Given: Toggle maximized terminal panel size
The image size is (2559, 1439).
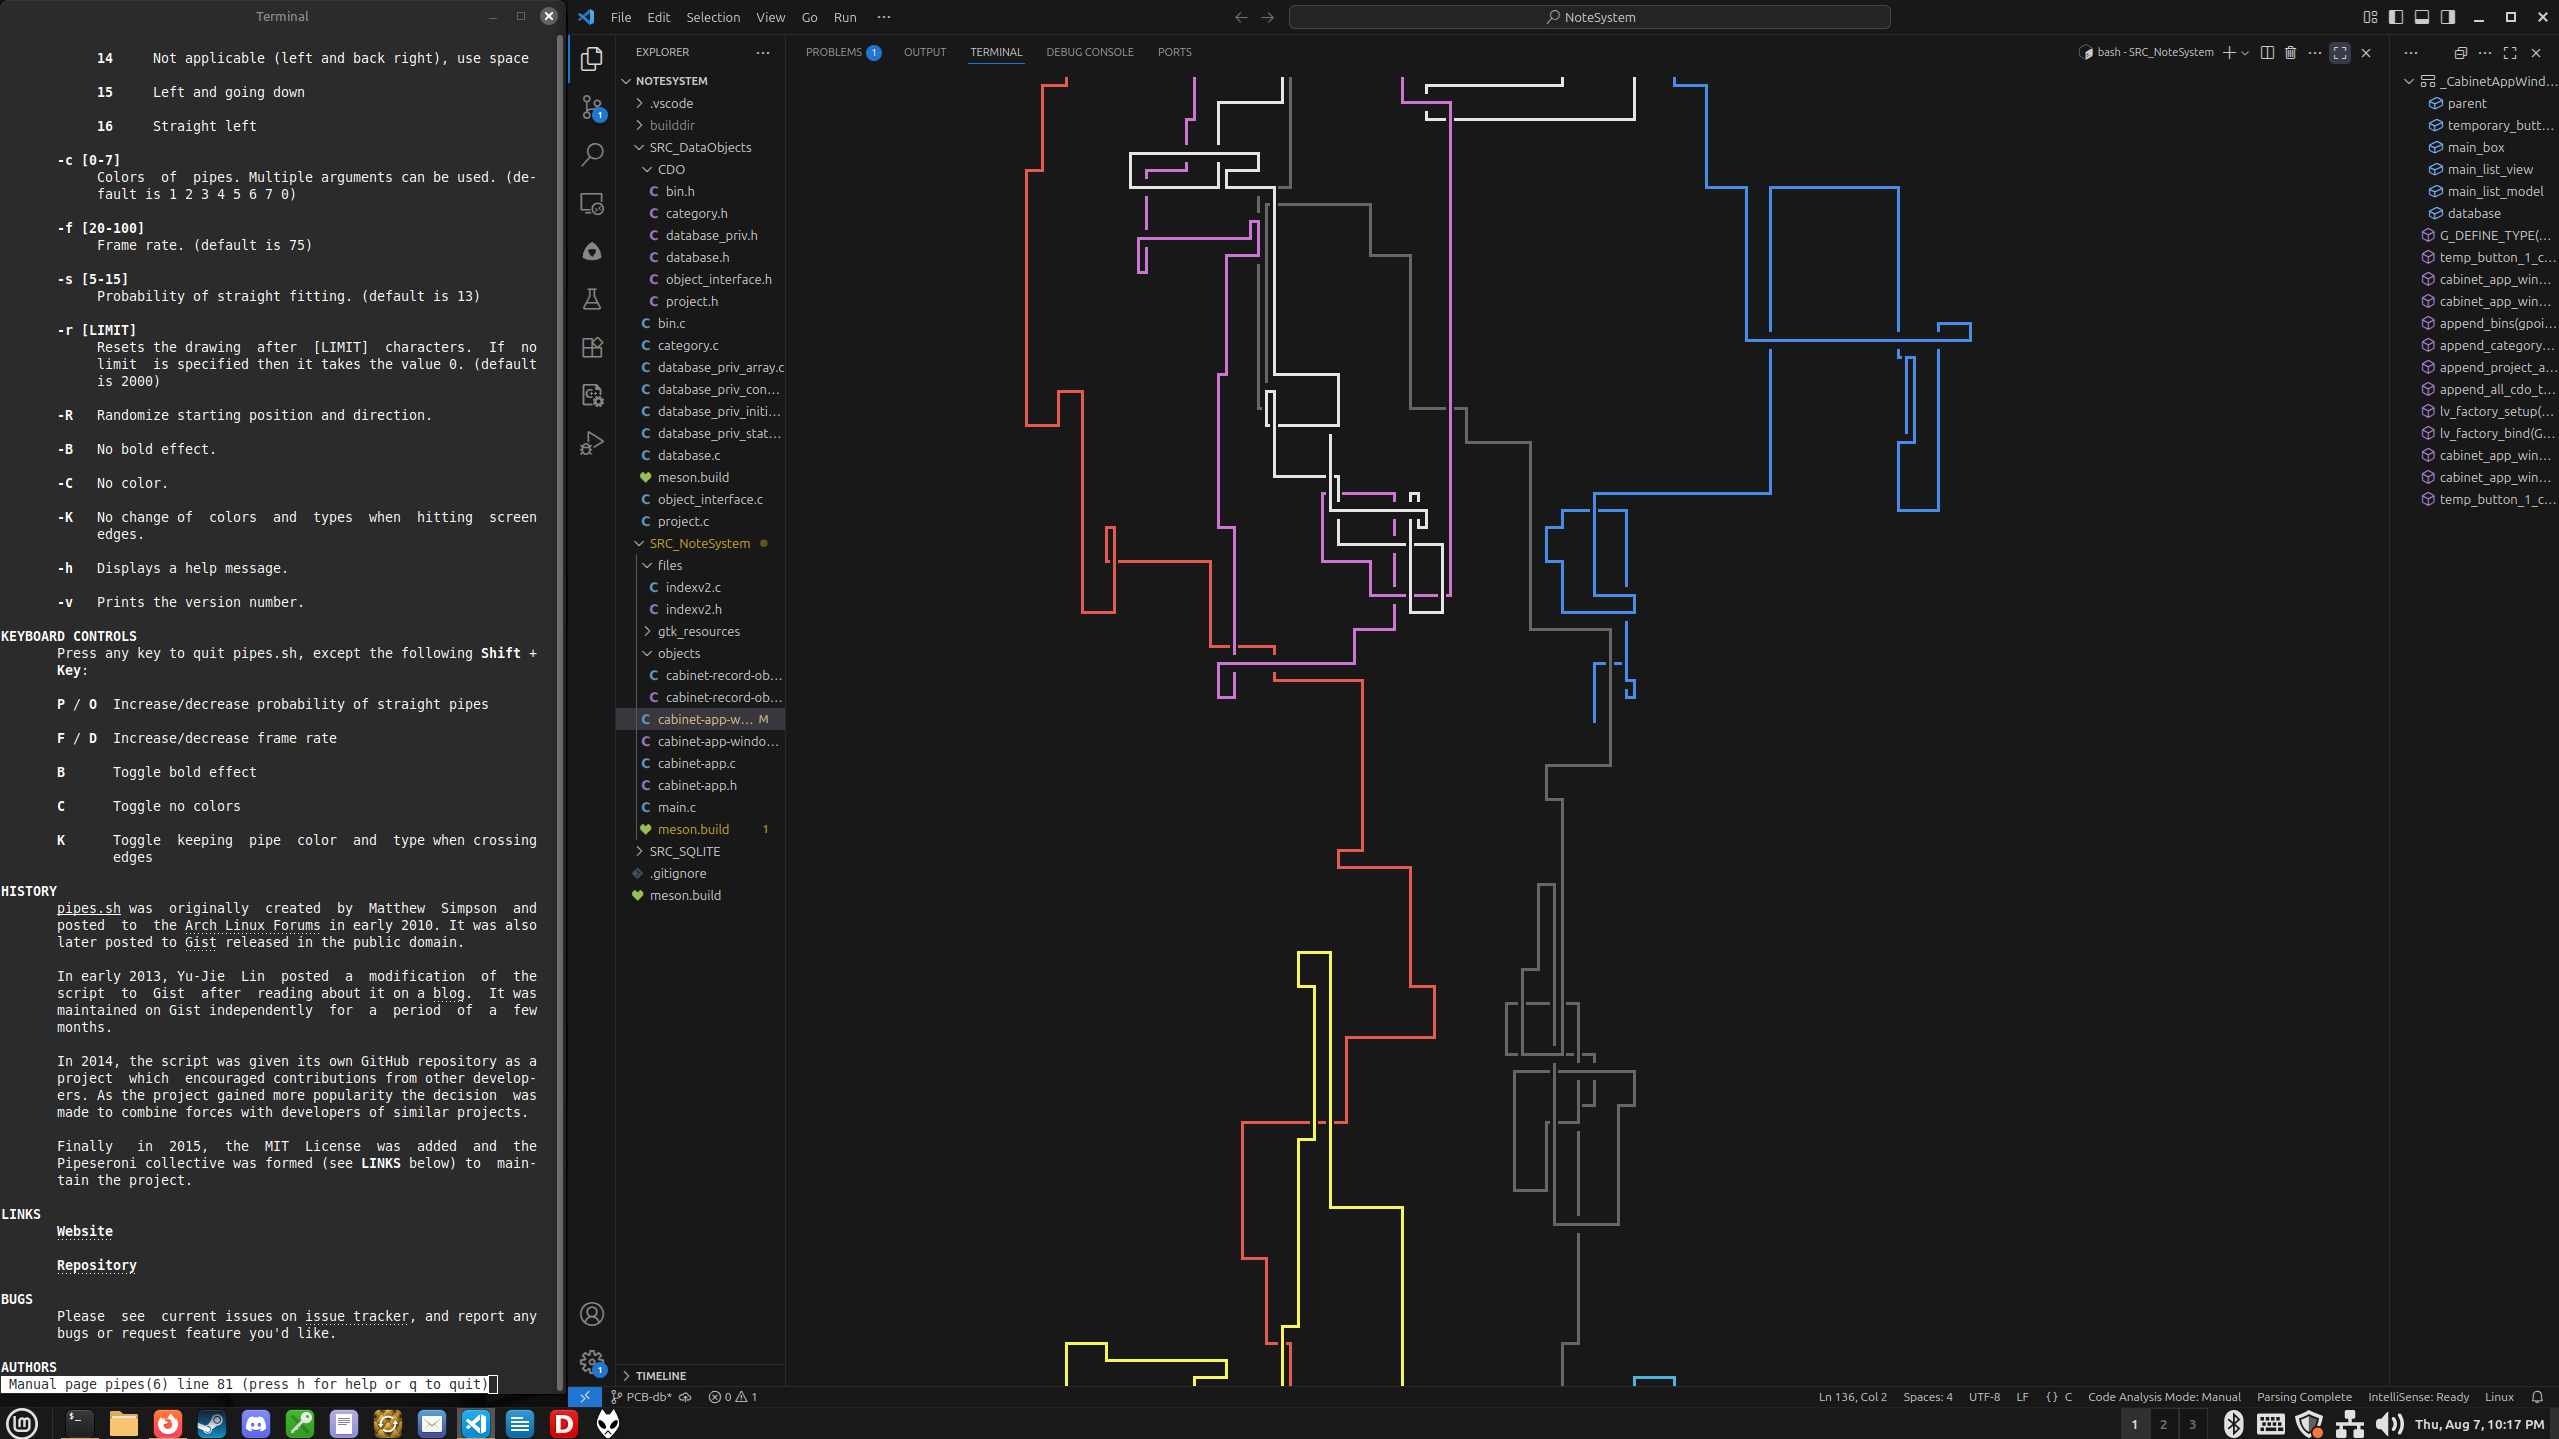Looking at the screenshot, I should coord(2340,52).
